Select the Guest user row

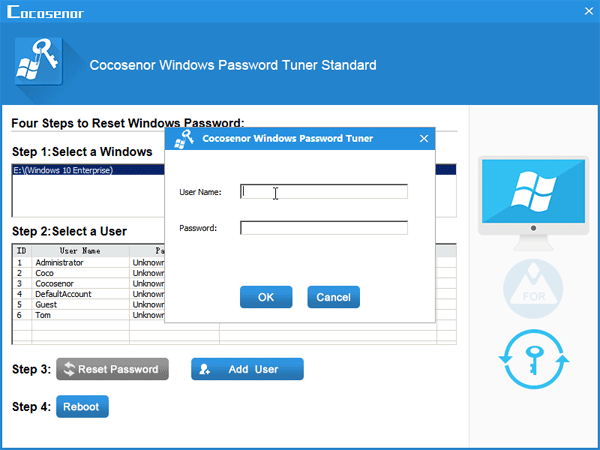[88, 305]
